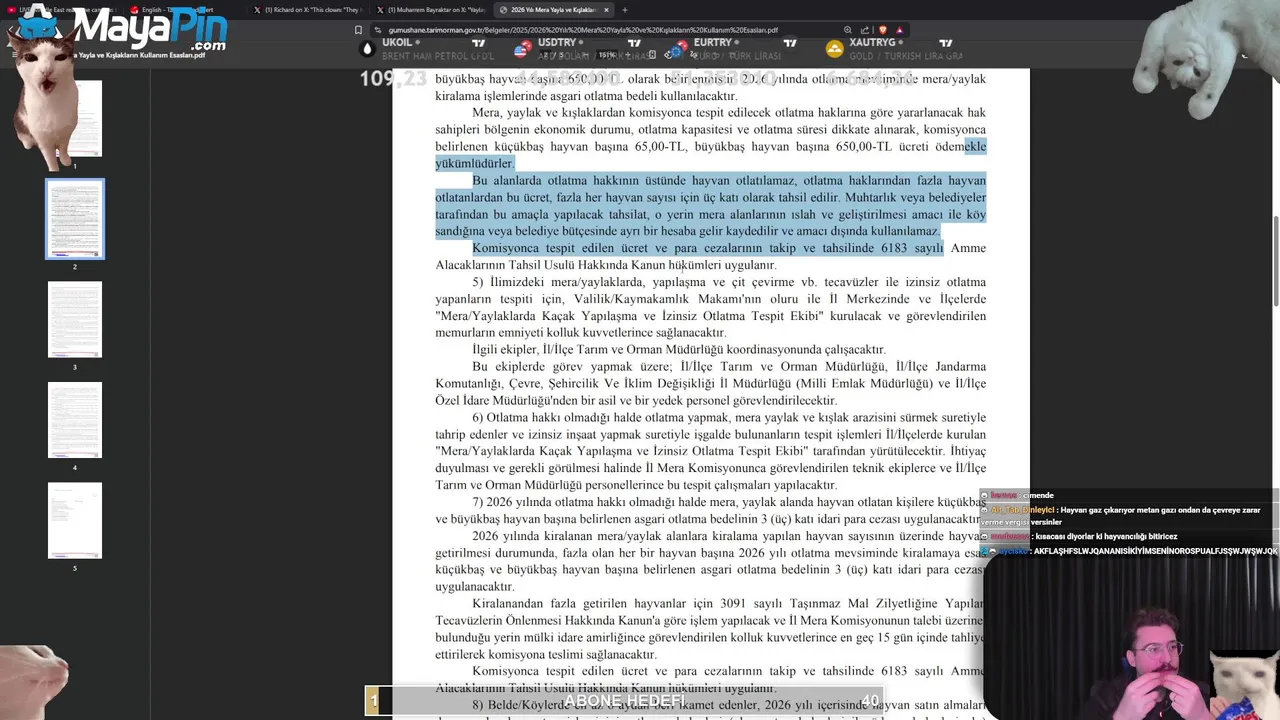Open the zoom indicator in address bar

click(849, 30)
